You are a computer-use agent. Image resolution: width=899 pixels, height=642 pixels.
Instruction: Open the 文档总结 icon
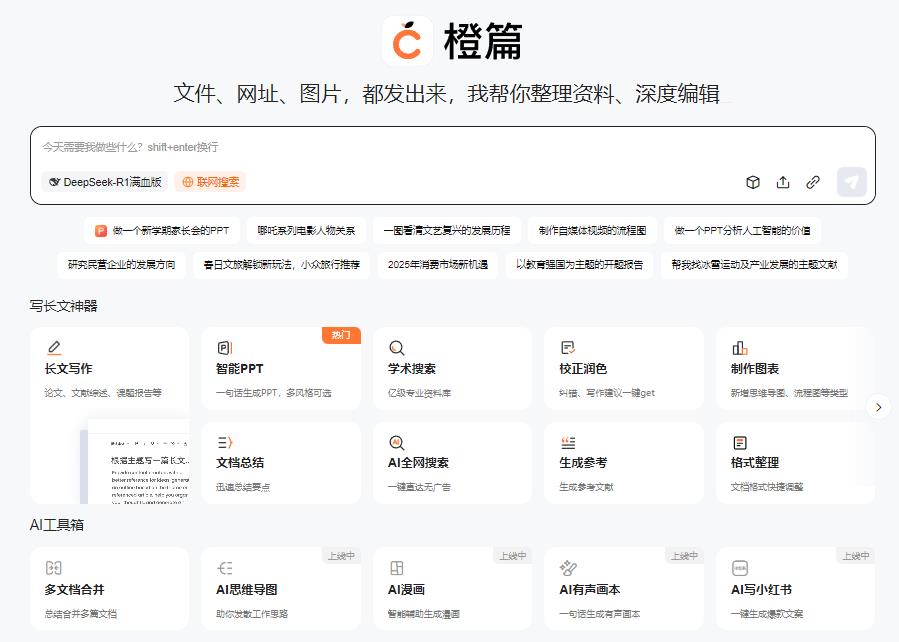coord(225,442)
